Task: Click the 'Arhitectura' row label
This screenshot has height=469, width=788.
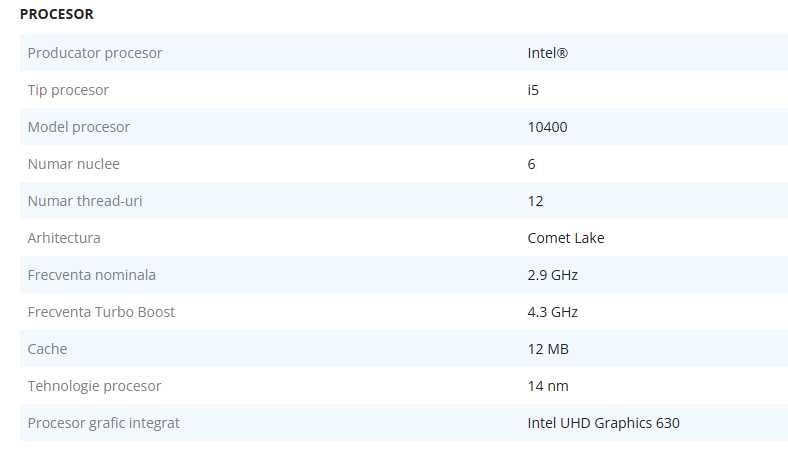Action: [64, 238]
